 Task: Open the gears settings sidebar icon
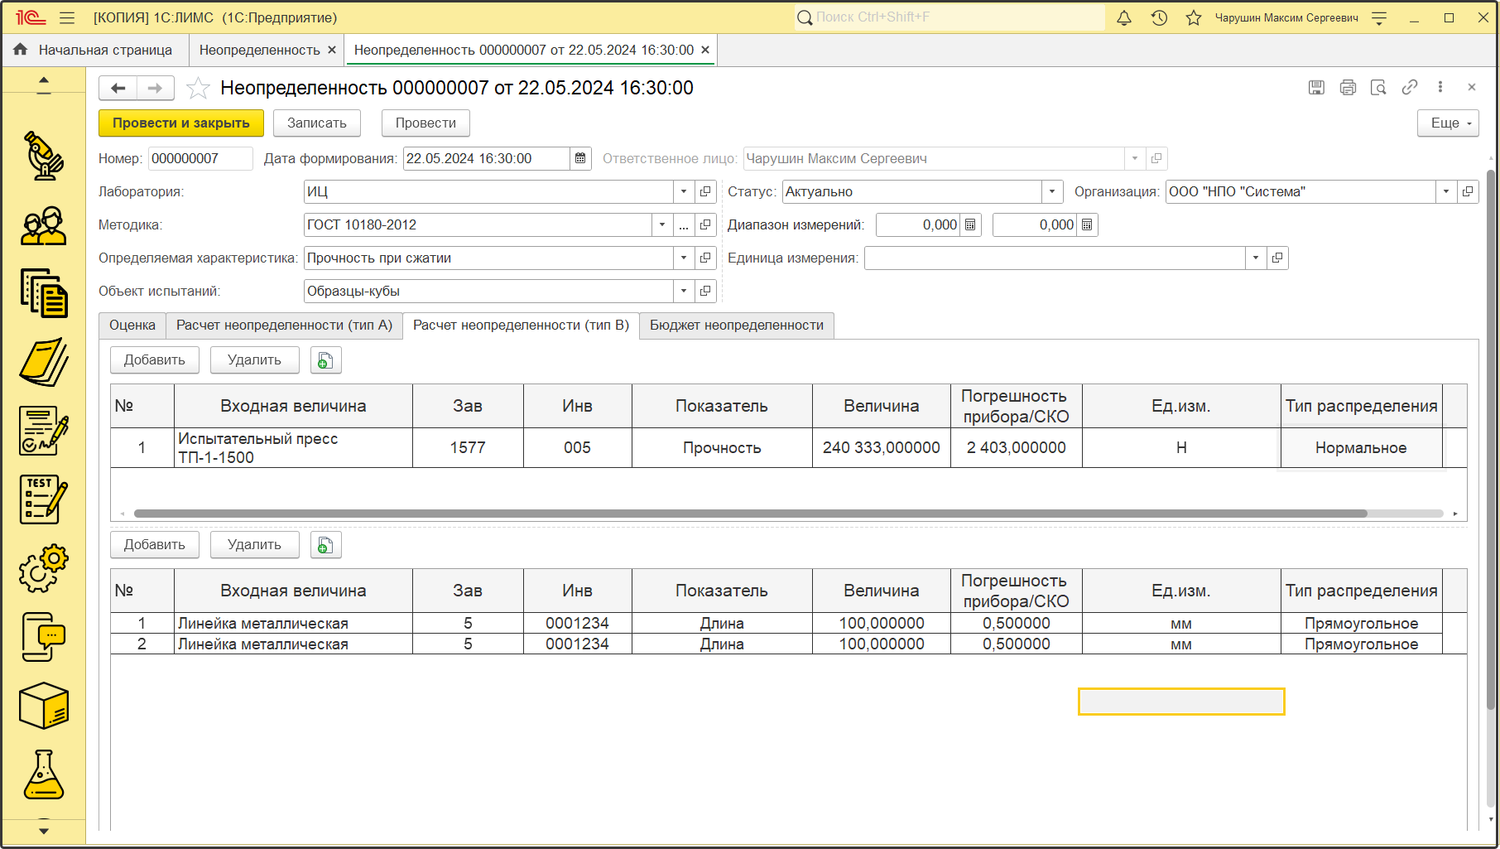[x=43, y=568]
